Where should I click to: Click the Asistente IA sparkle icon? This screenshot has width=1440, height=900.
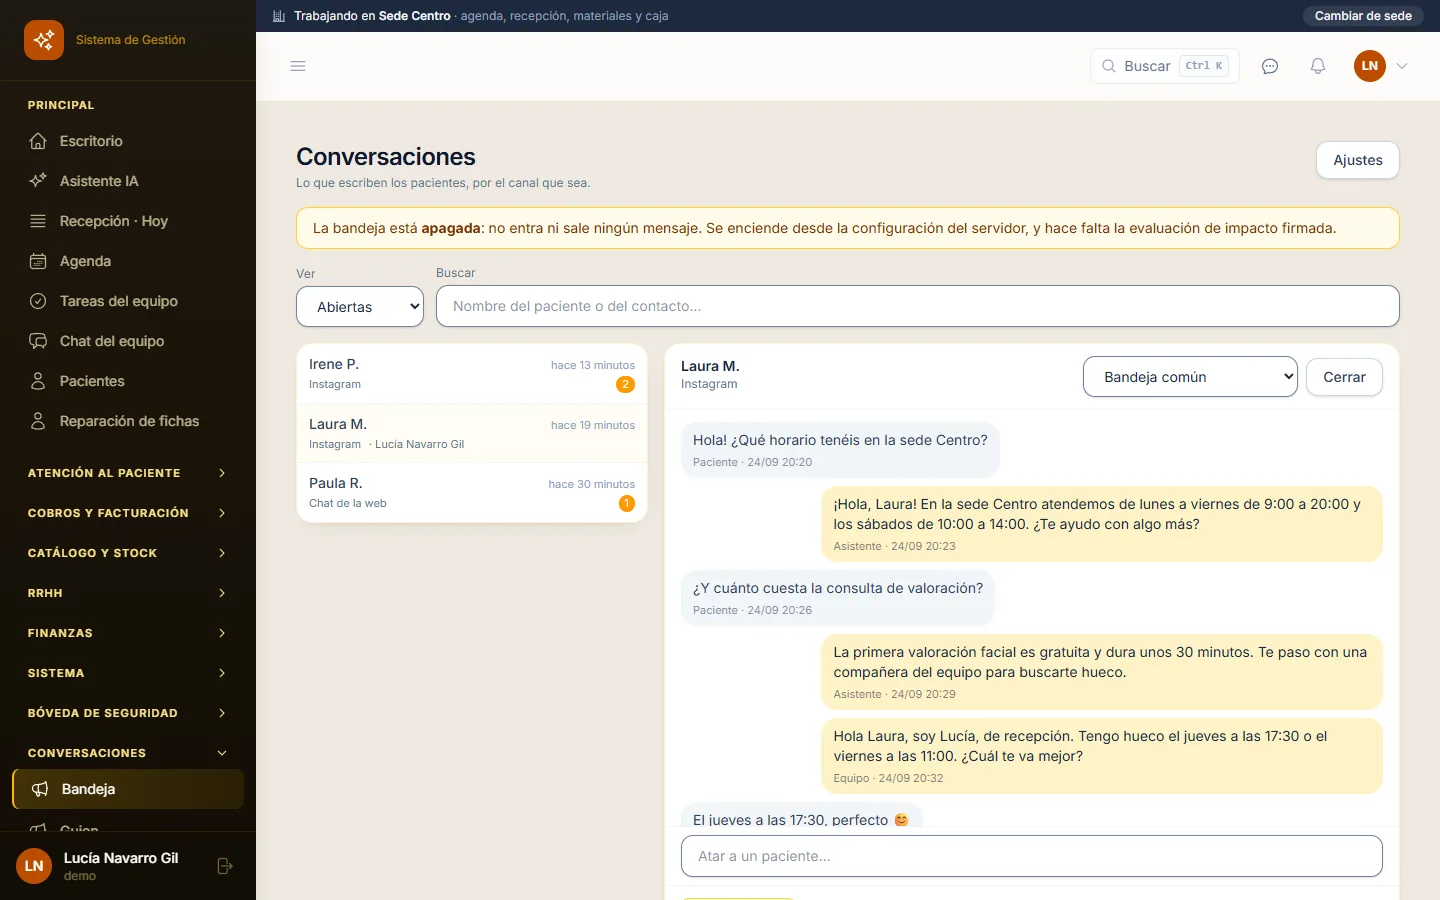[x=38, y=181]
